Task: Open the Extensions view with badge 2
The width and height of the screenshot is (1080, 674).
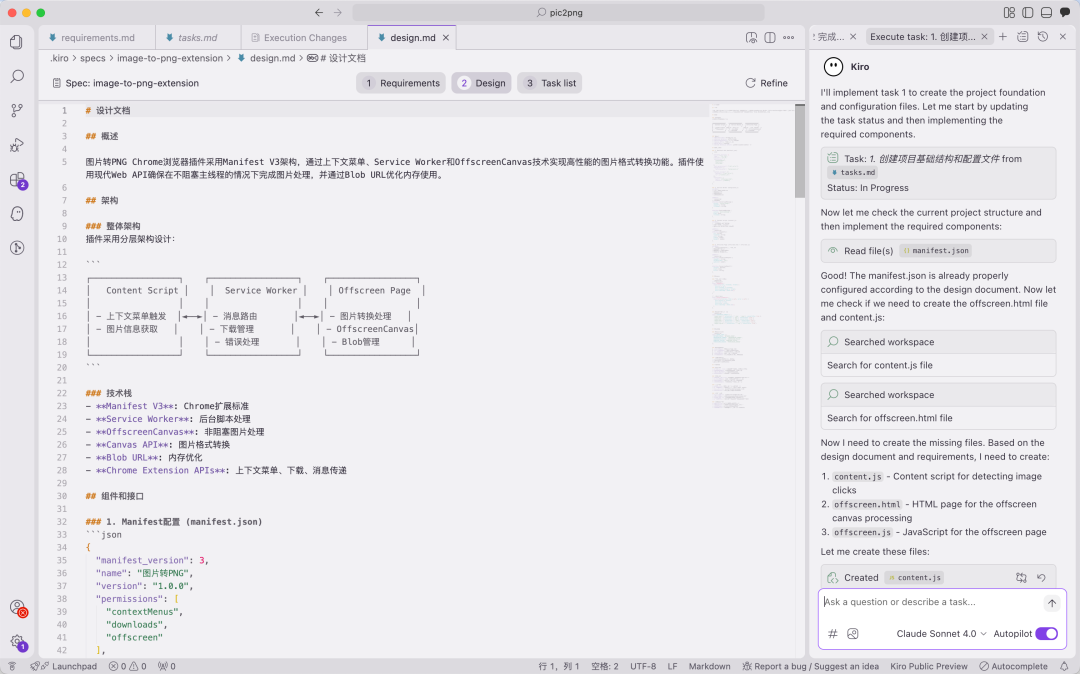Action: point(18,180)
